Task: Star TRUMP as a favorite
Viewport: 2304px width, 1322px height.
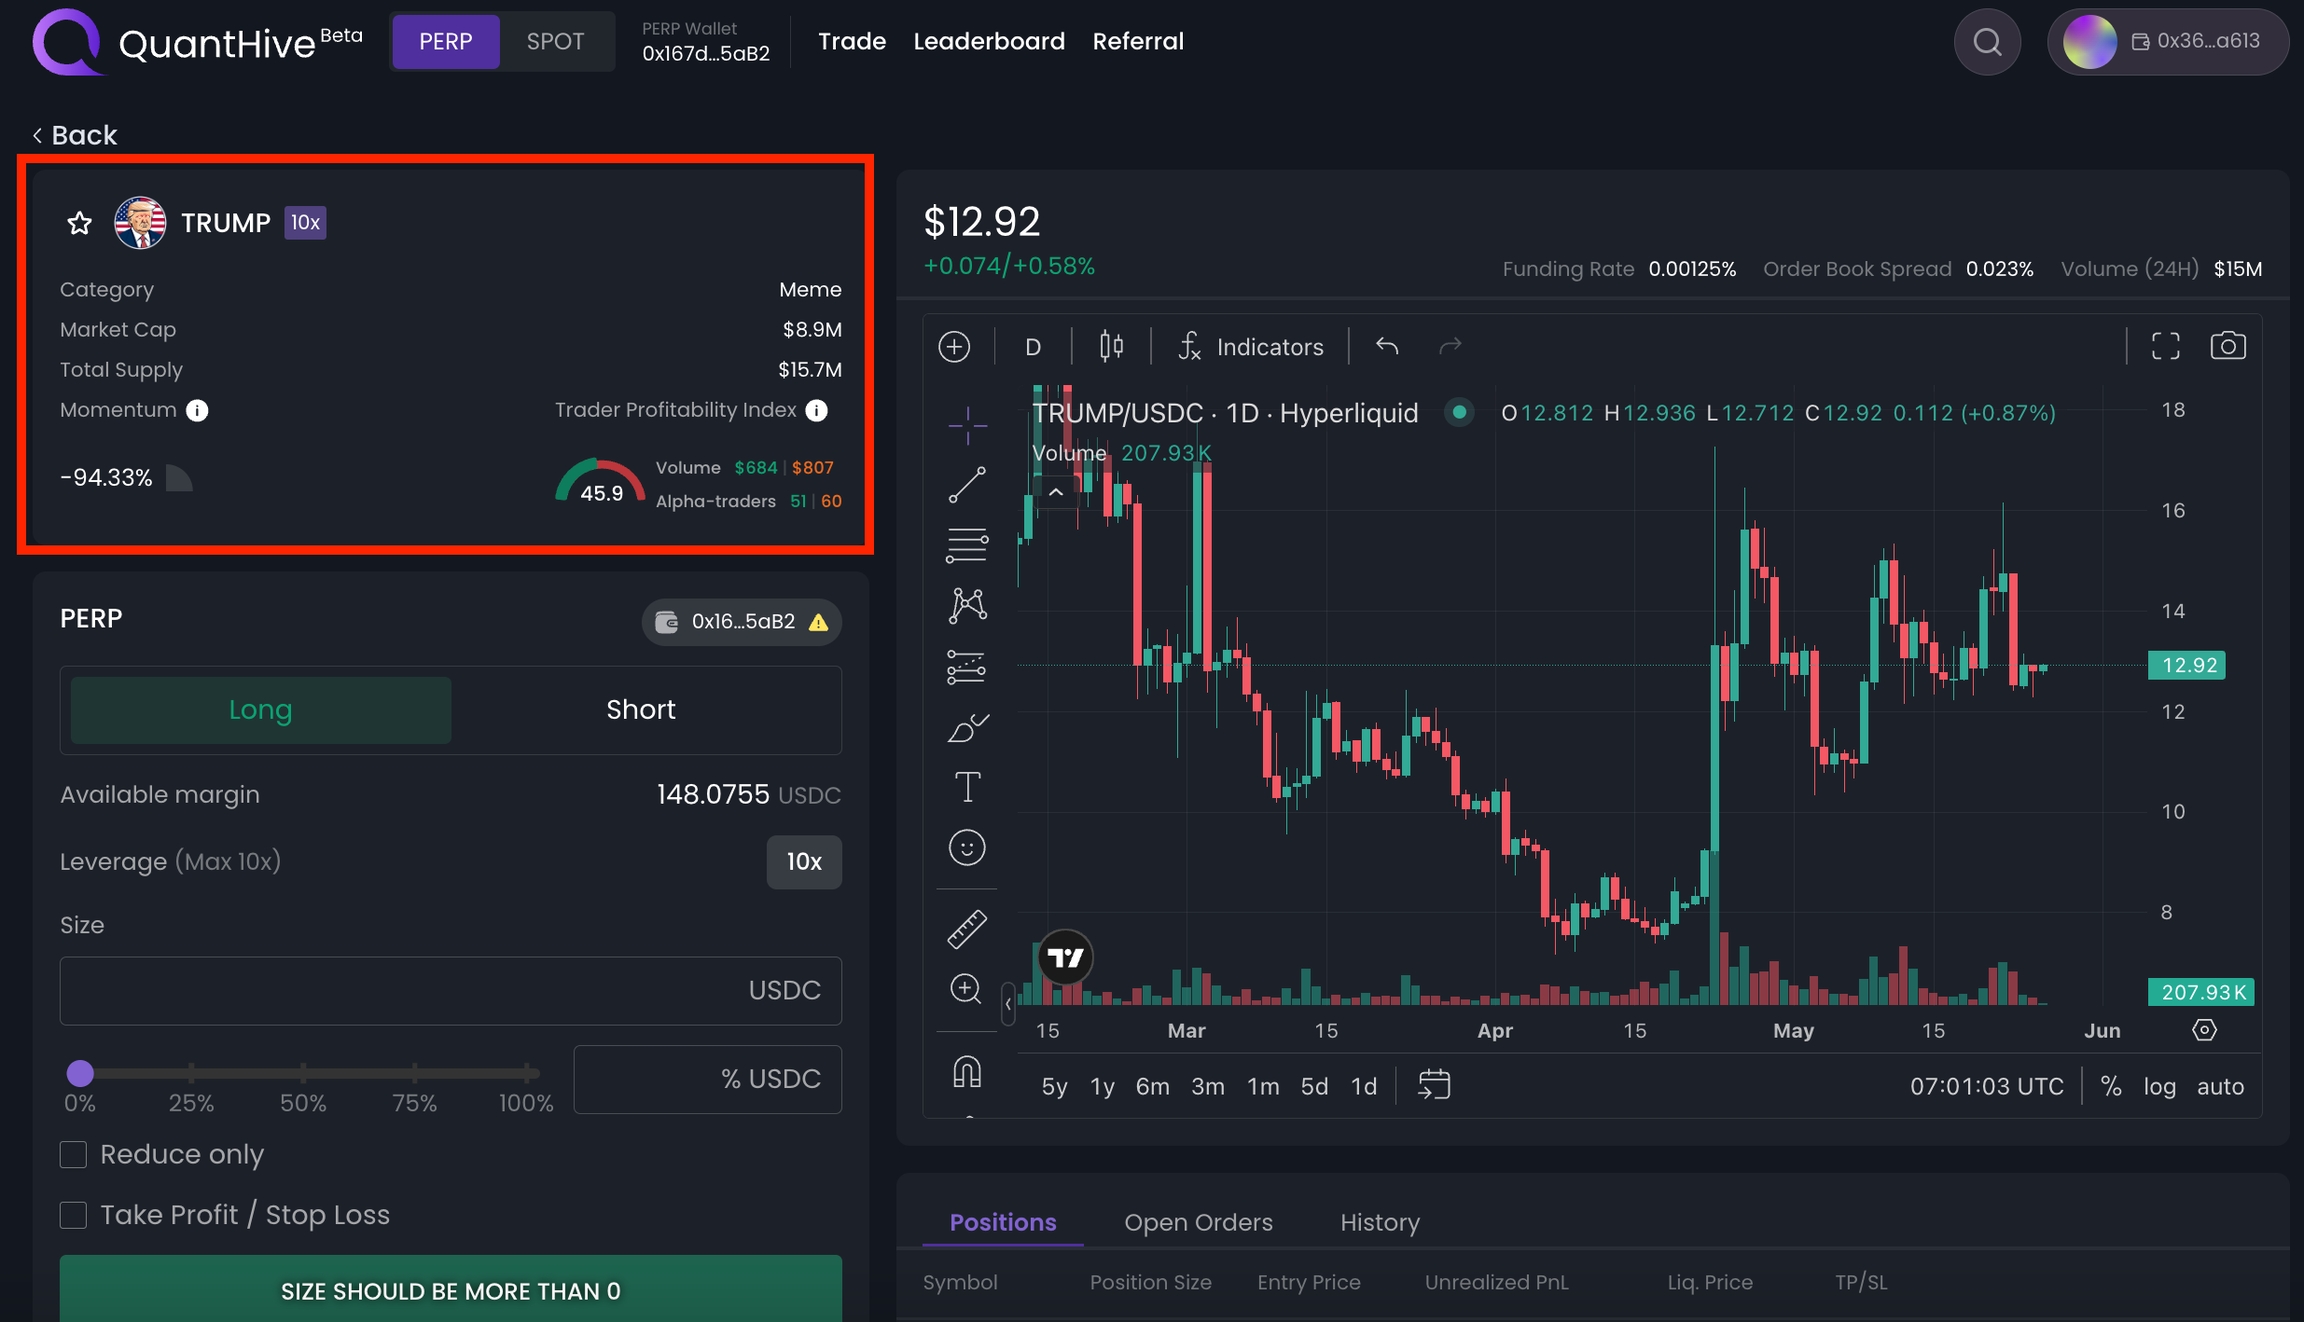Action: pyautogui.click(x=79, y=223)
